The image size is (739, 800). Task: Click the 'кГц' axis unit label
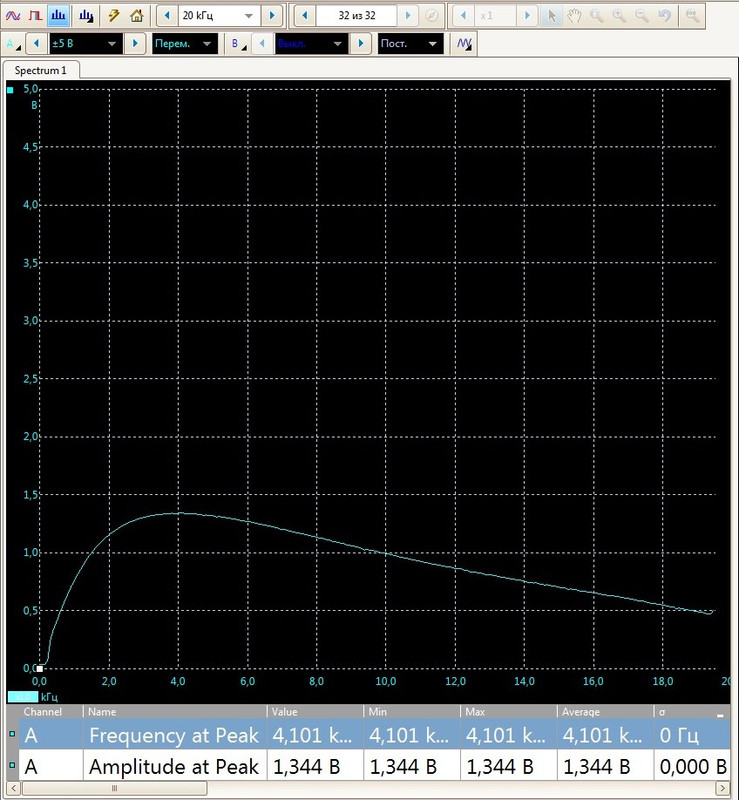coord(49,697)
